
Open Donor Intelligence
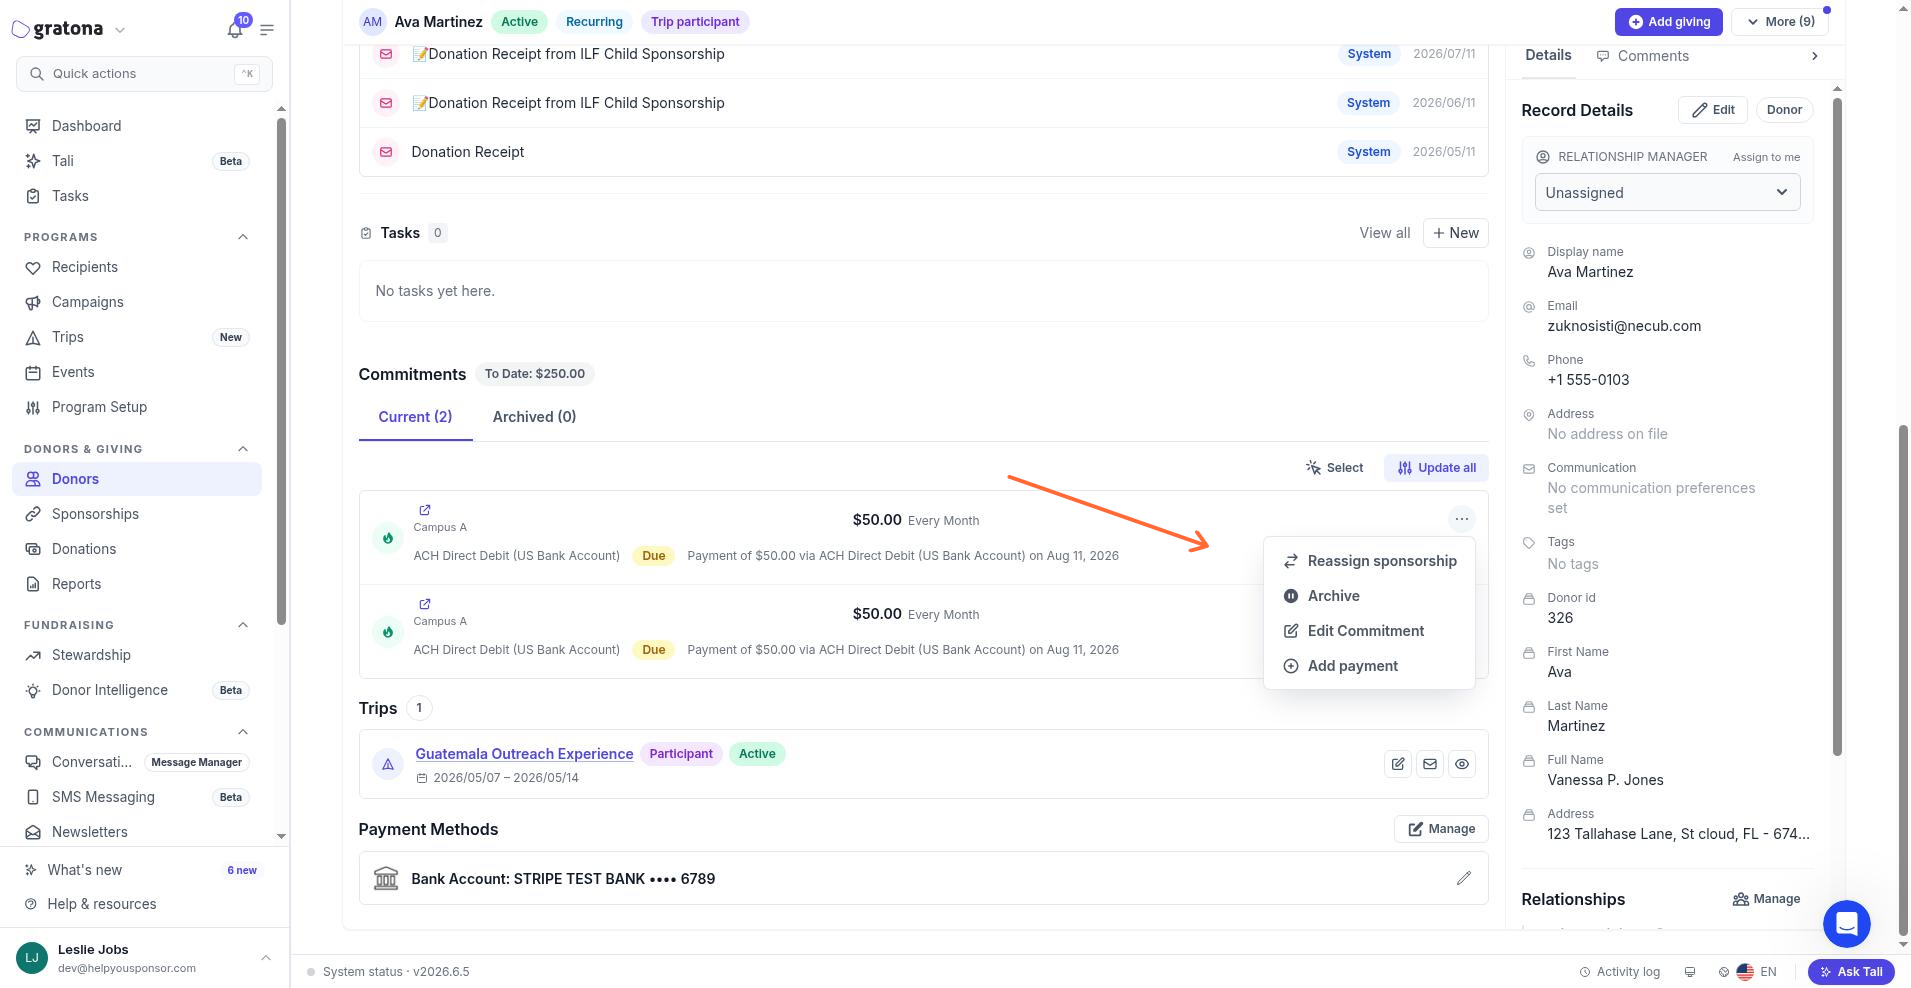tap(137, 690)
